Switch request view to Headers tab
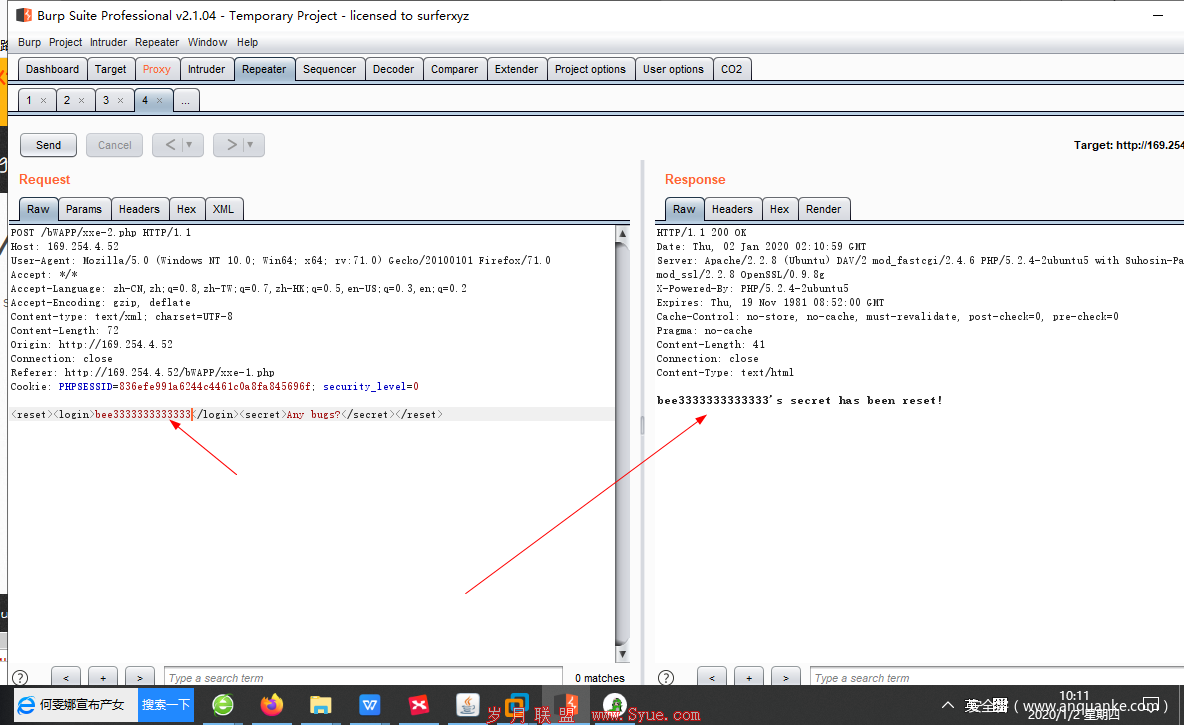 [x=140, y=209]
